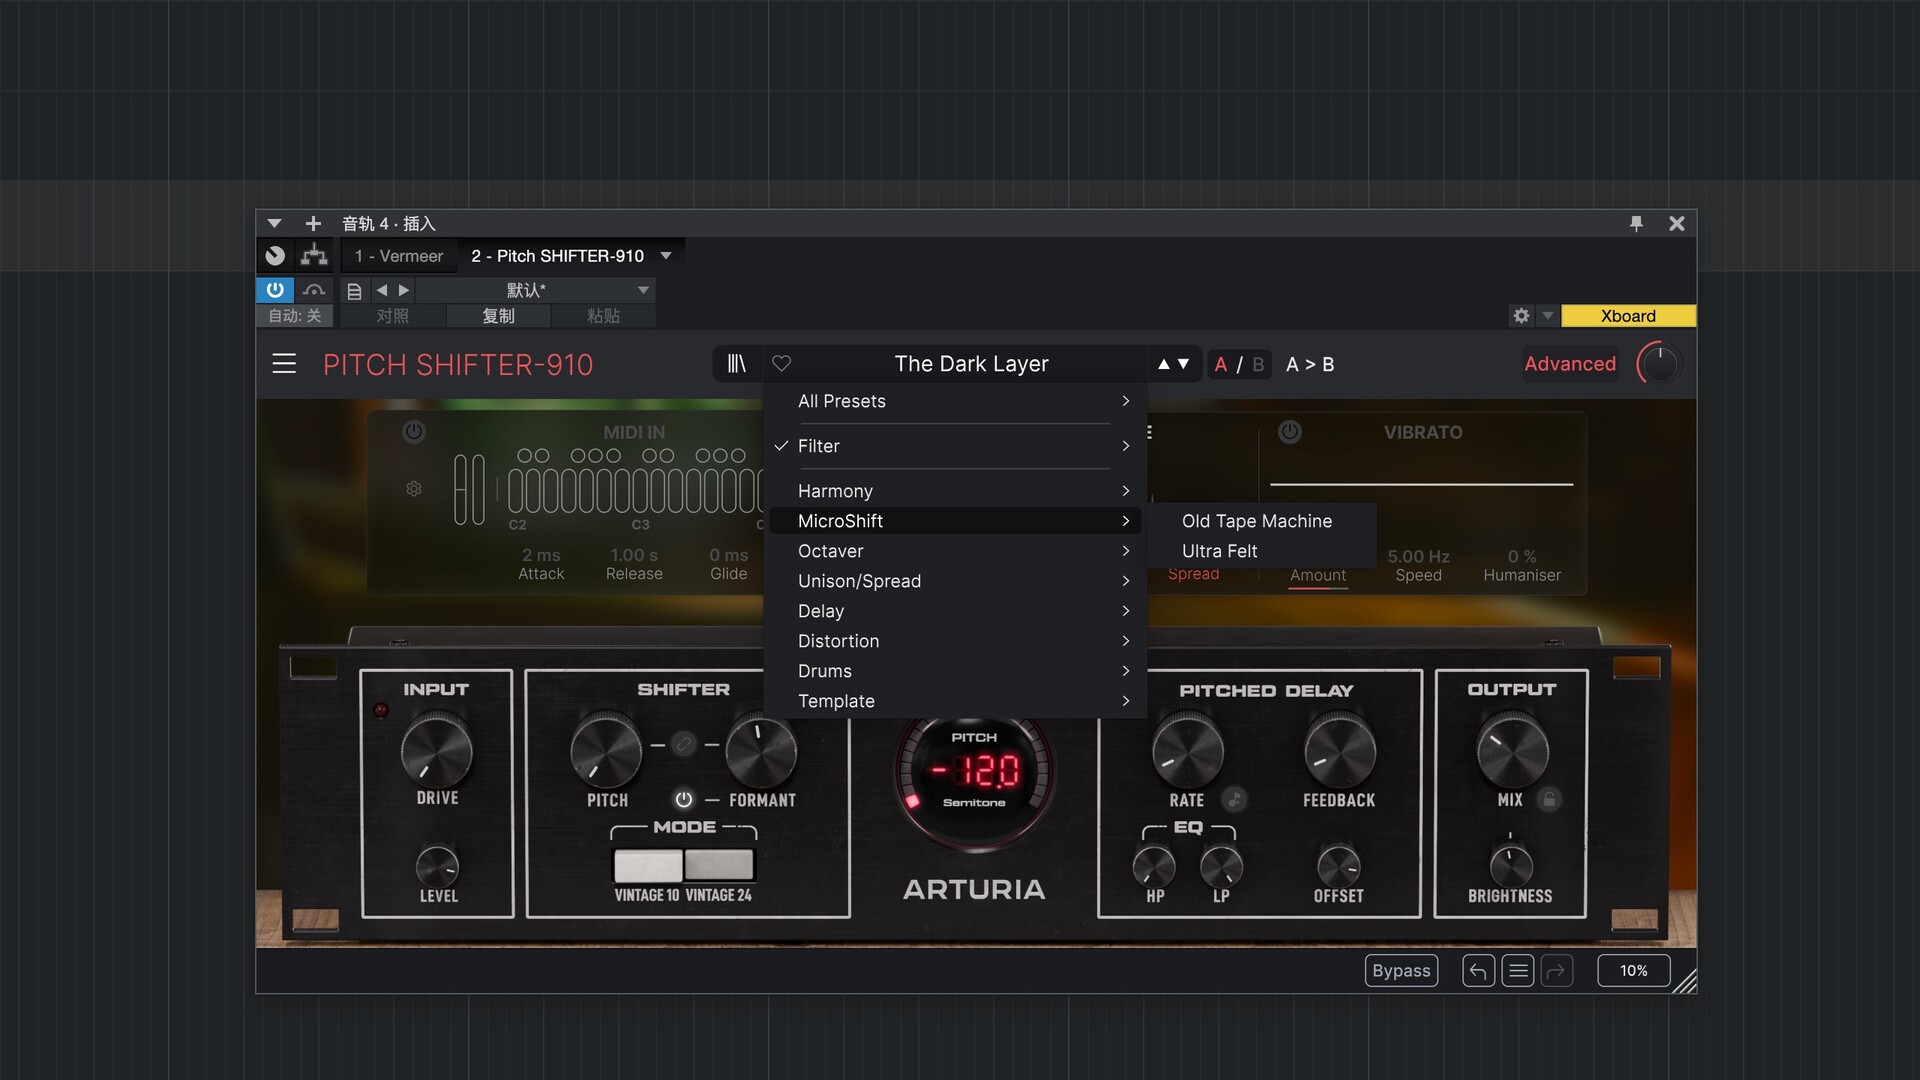Expand the Pitch SHIFTER-910 plugin dropdown arrow
The width and height of the screenshot is (1920, 1080).
(666, 256)
